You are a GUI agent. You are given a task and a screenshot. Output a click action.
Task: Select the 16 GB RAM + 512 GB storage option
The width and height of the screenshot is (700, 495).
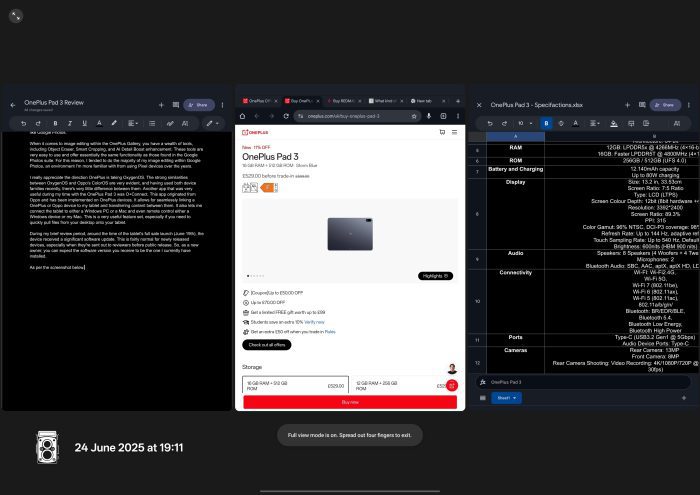tap(293, 385)
